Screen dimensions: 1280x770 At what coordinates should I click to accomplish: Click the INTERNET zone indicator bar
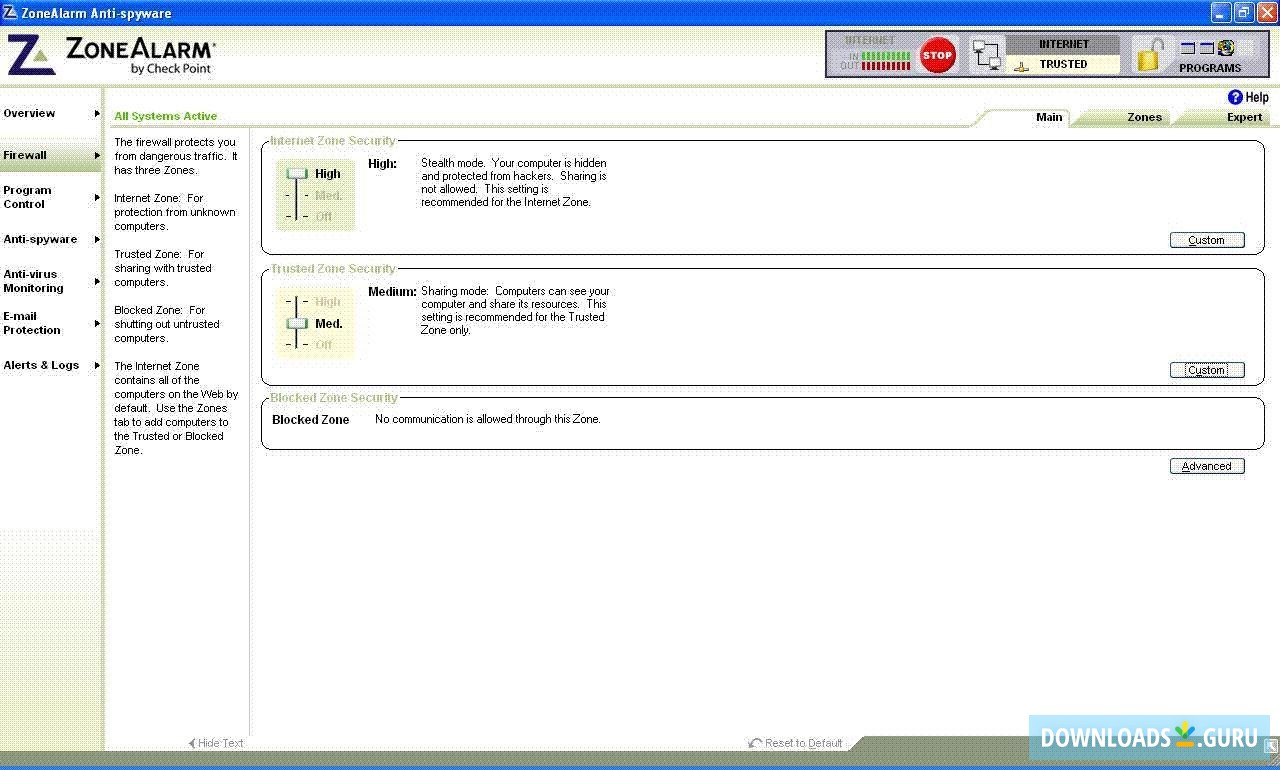click(x=1063, y=45)
